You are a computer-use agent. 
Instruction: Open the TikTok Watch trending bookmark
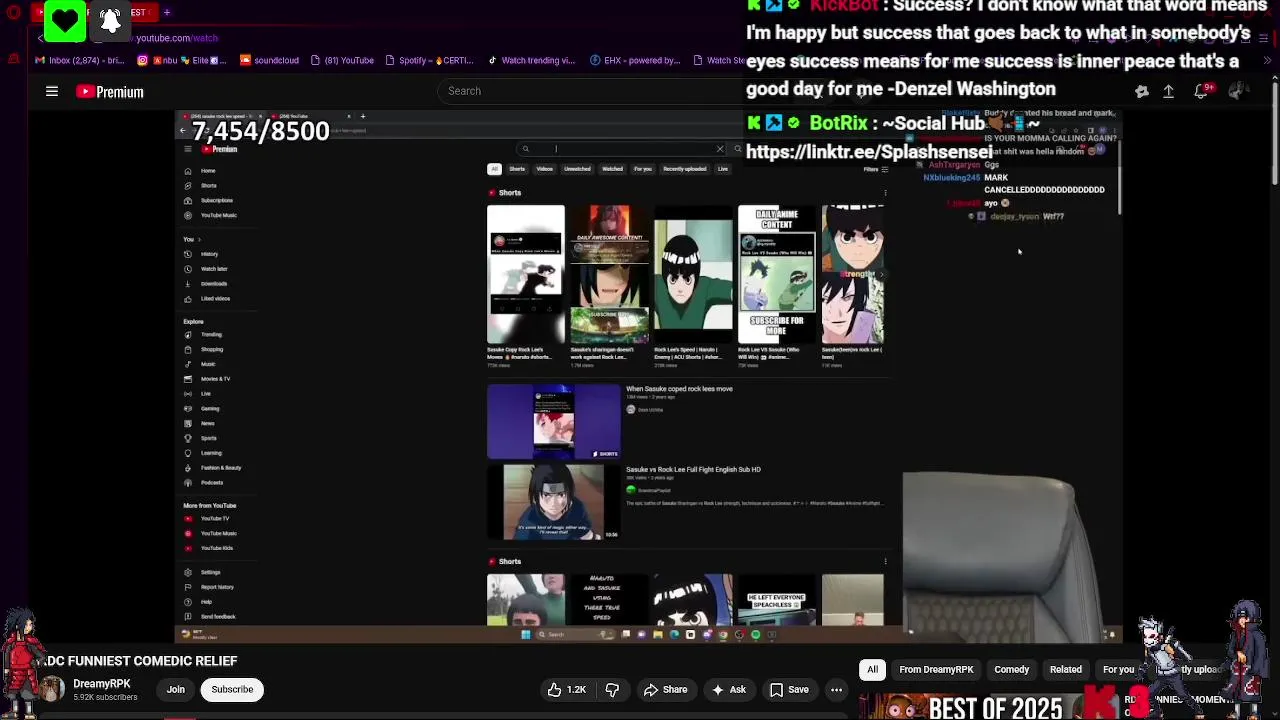(531, 60)
